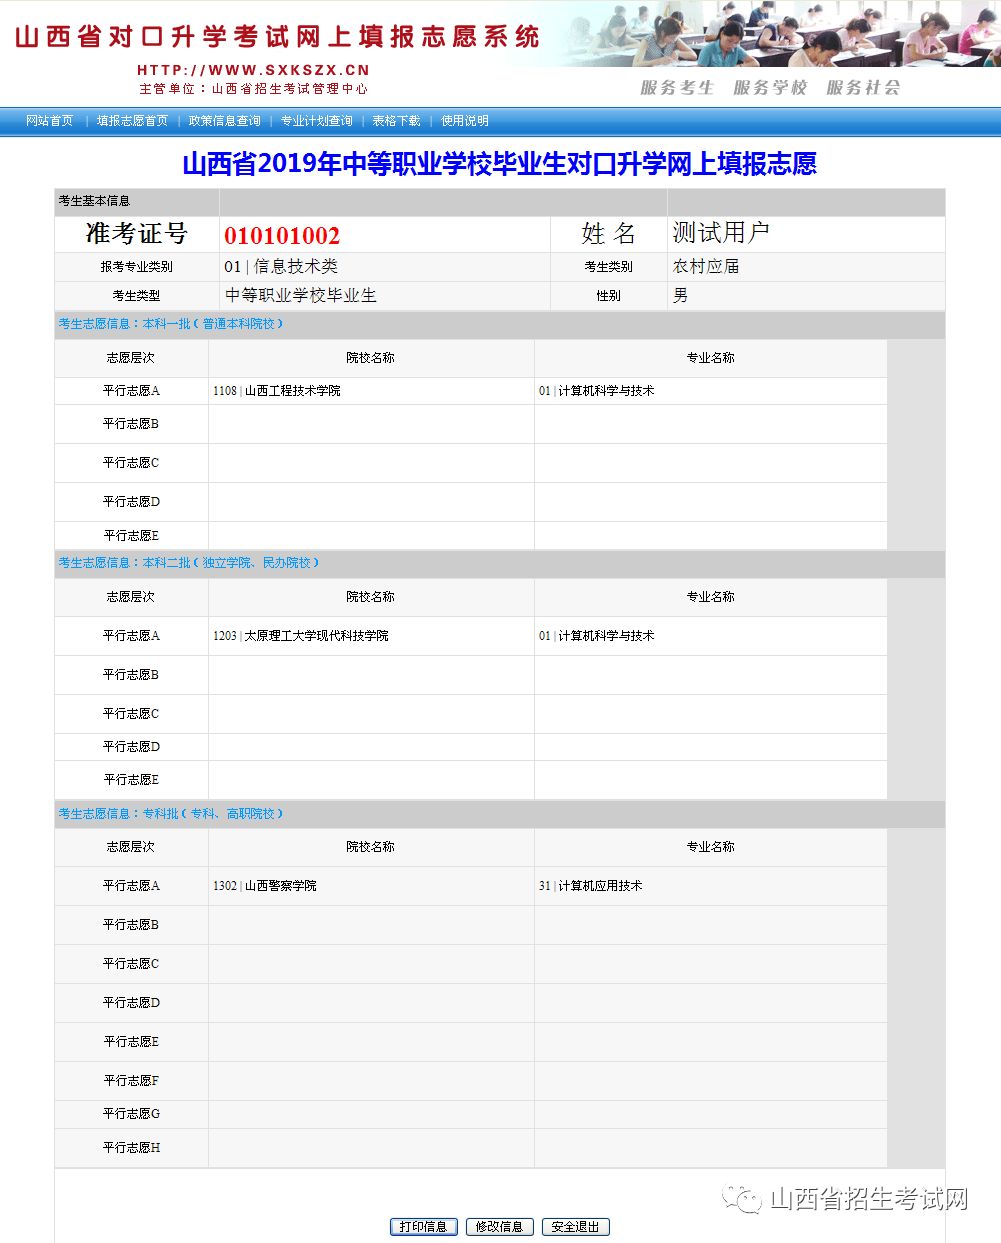Click 1108 | 山西工程技术学院 school cell
1001x1243 pixels.
(277, 391)
